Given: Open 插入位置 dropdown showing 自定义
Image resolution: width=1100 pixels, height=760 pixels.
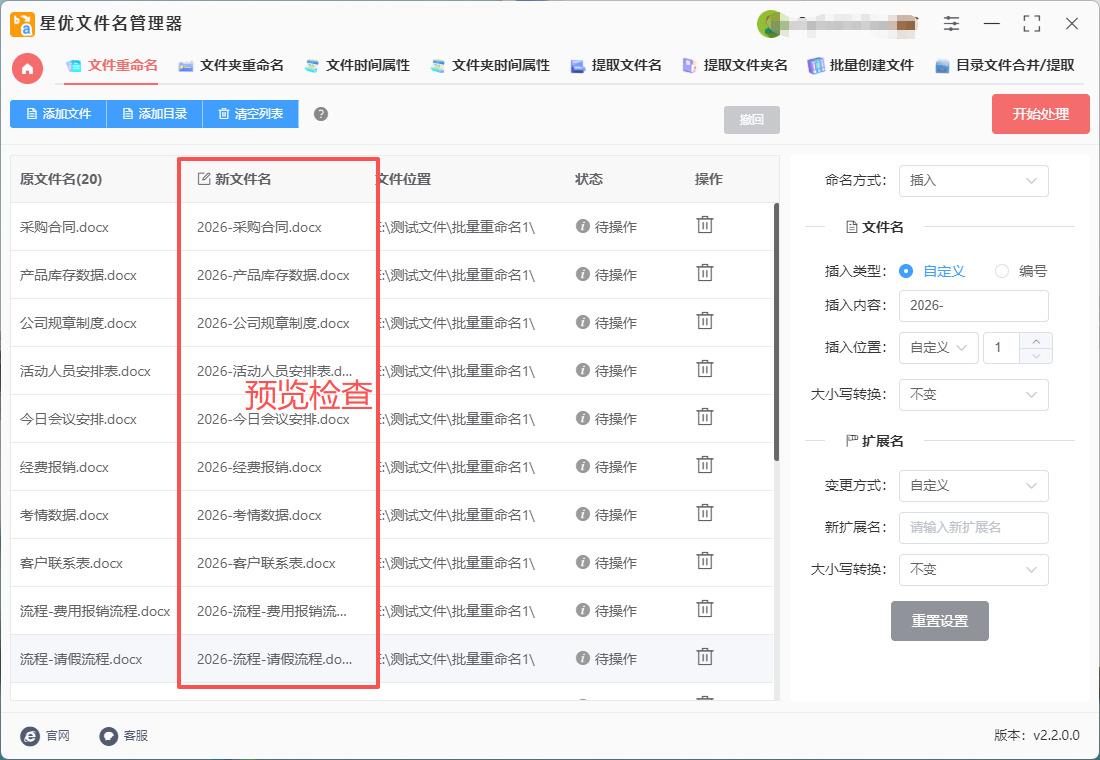Looking at the screenshot, I should click(939, 347).
